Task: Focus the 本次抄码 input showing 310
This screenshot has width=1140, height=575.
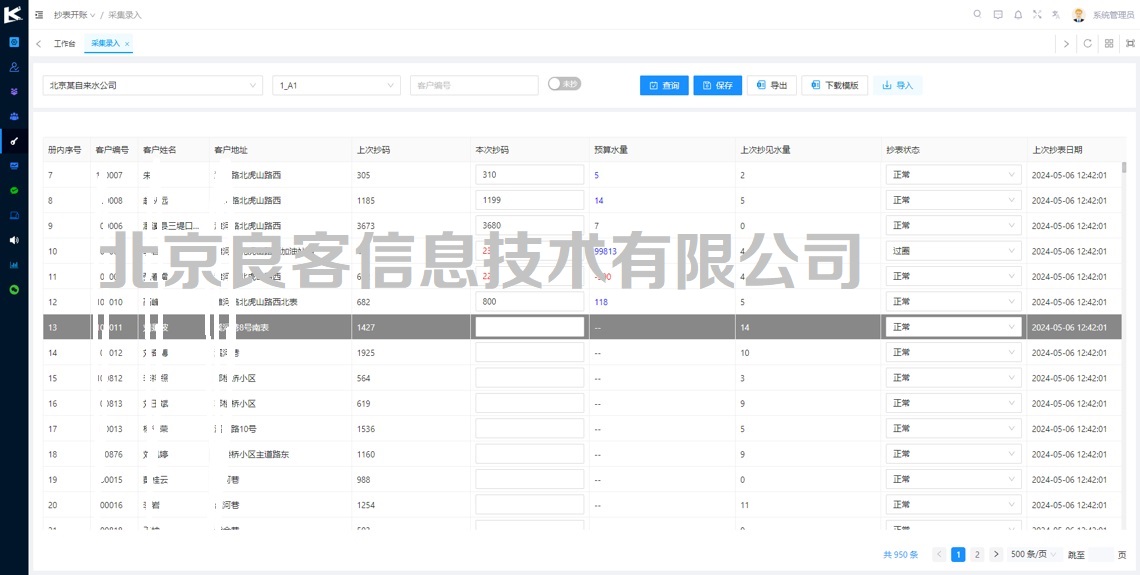Action: coord(529,174)
